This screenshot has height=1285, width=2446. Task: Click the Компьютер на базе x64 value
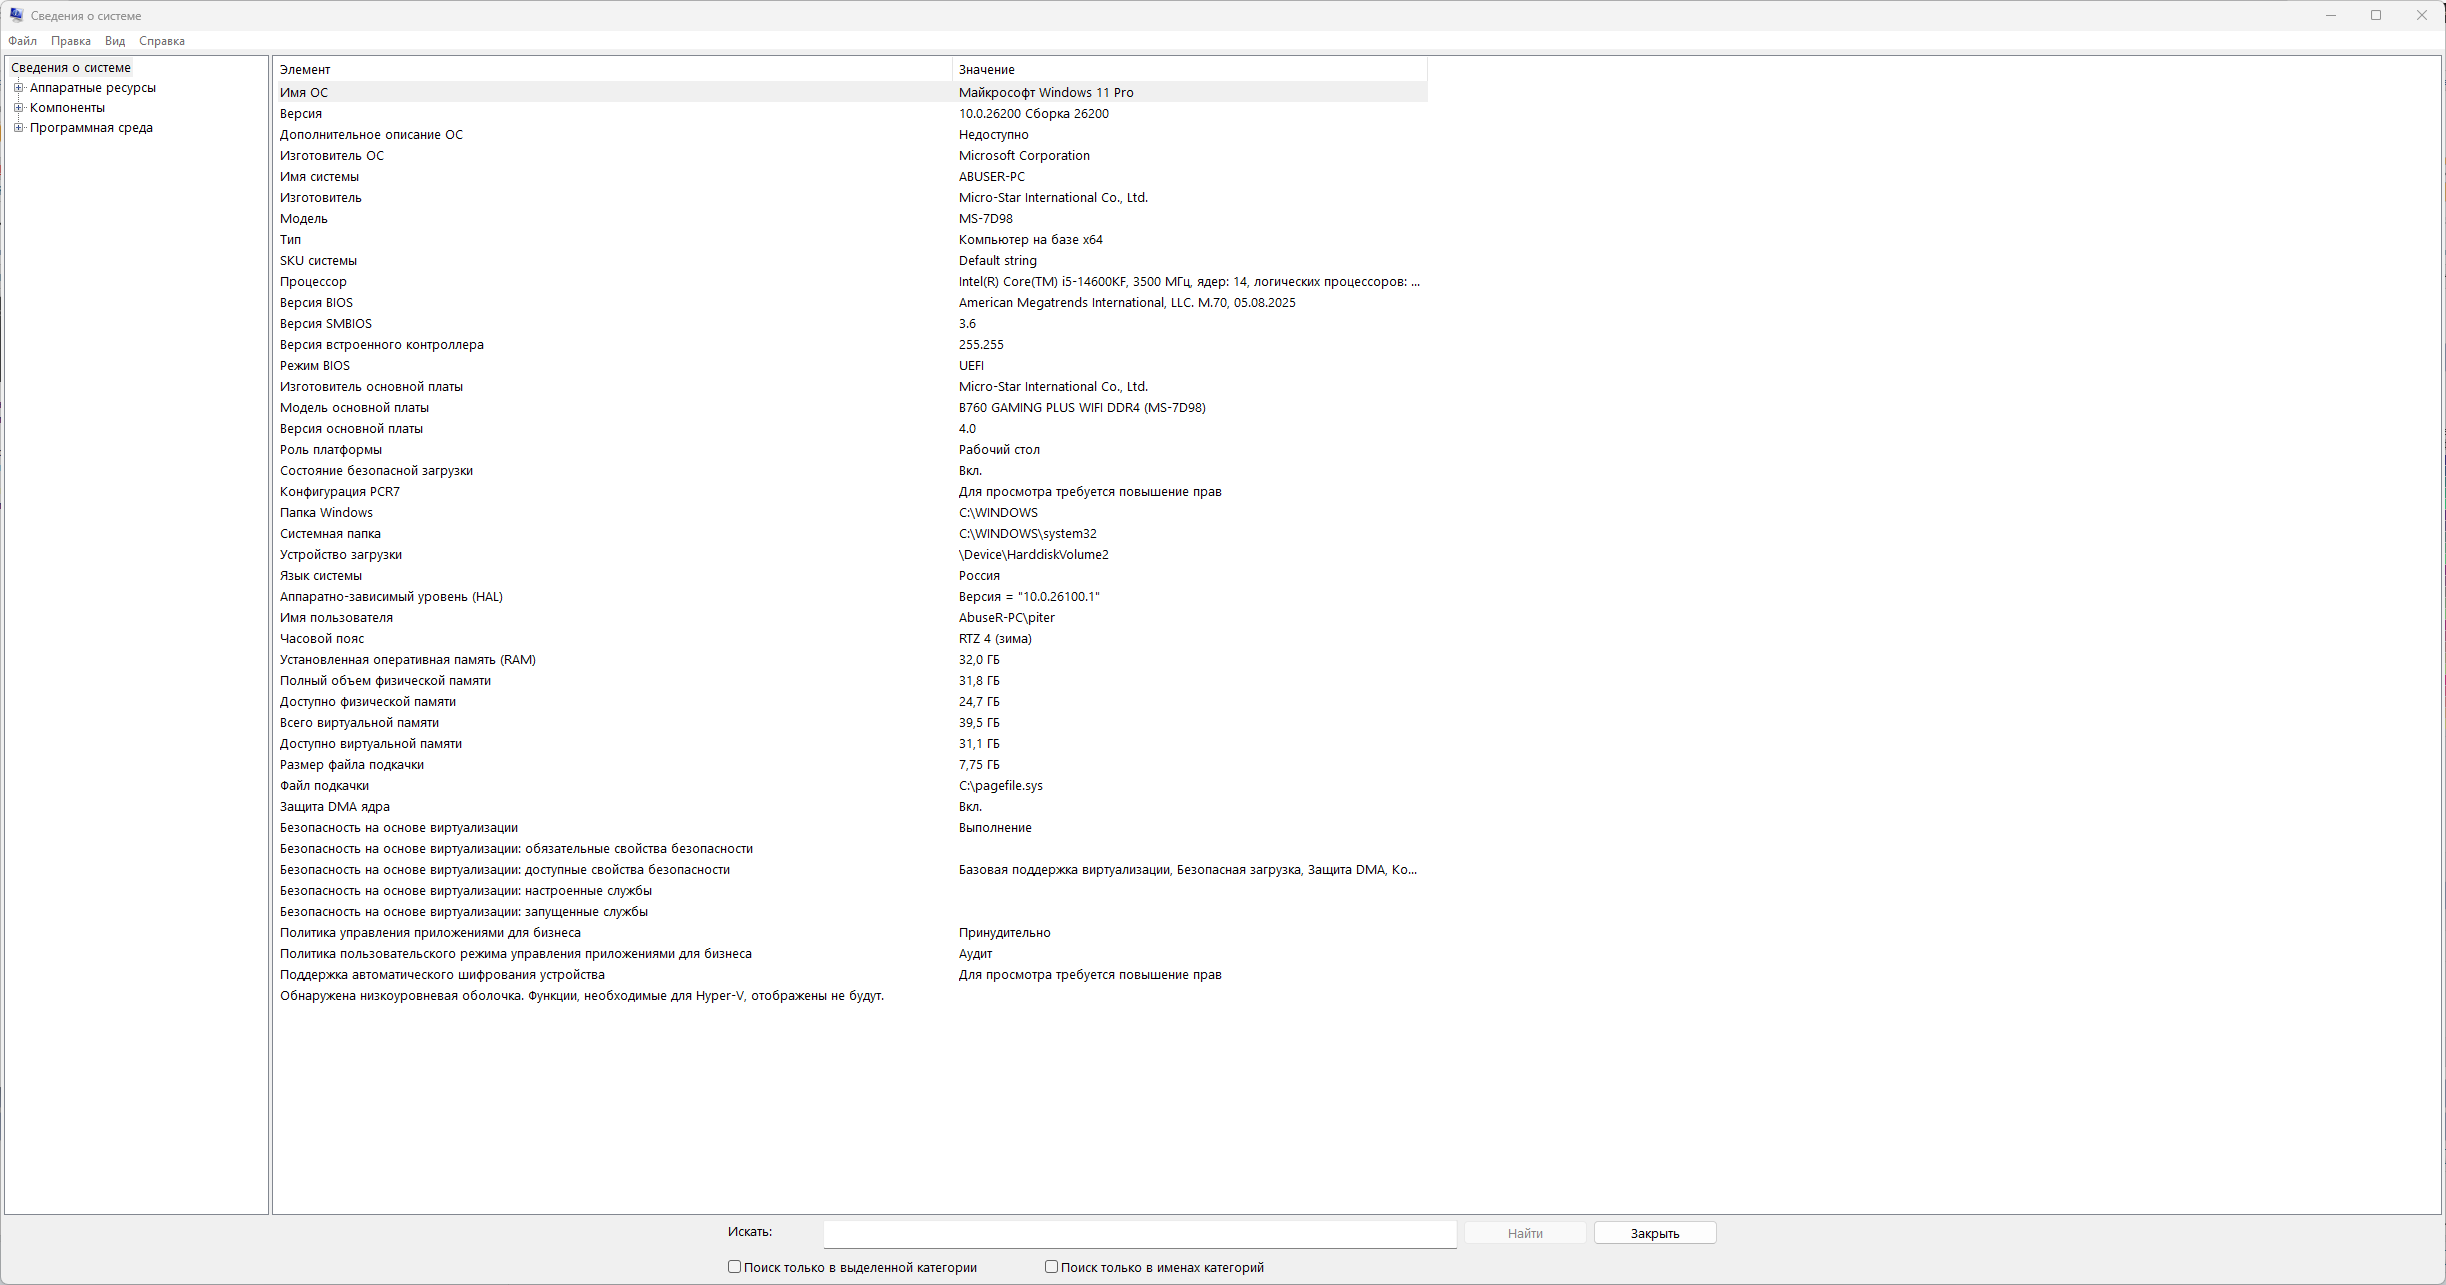coord(1031,240)
